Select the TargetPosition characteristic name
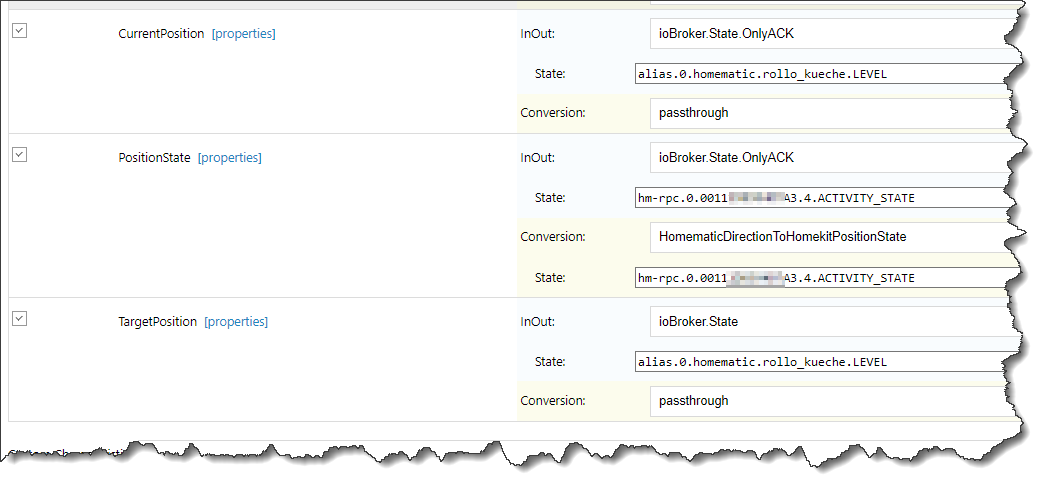This screenshot has width=1049, height=488. [x=157, y=322]
